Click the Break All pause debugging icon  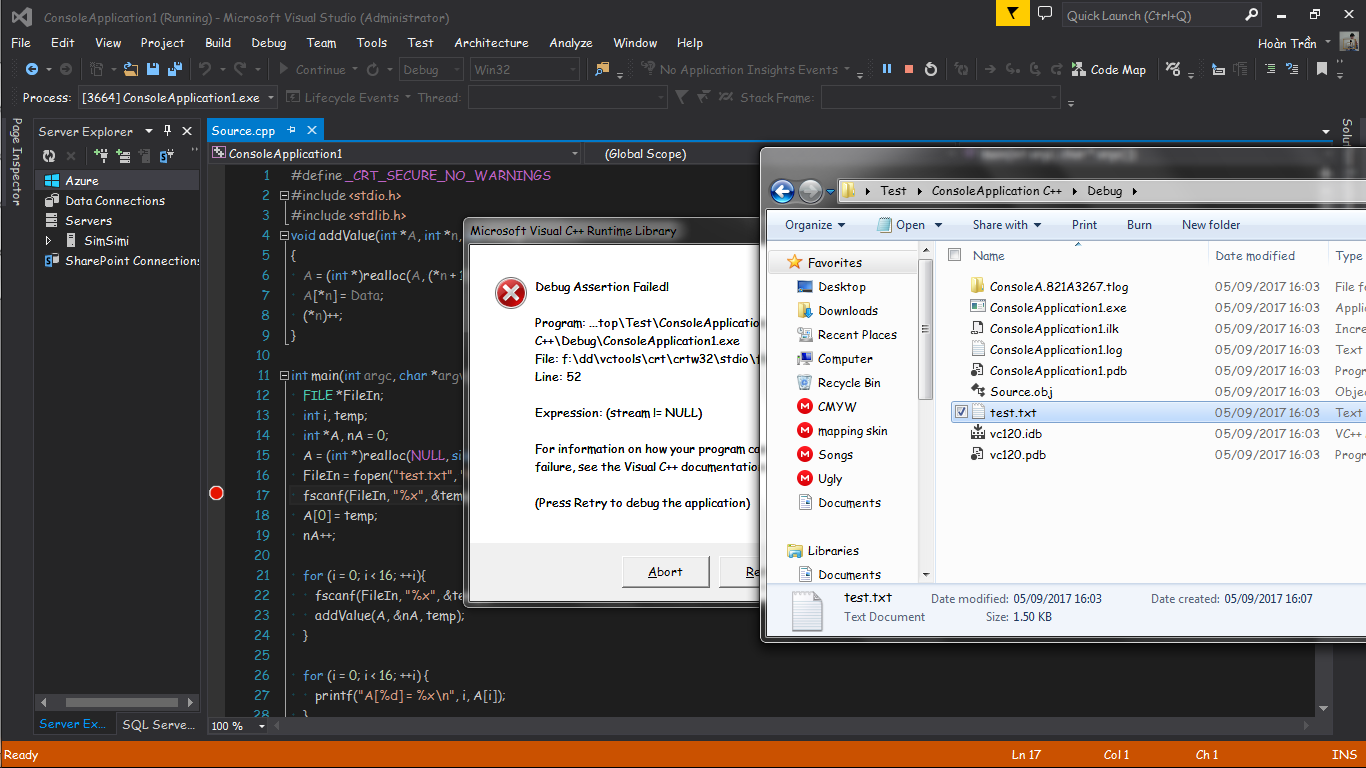(886, 69)
